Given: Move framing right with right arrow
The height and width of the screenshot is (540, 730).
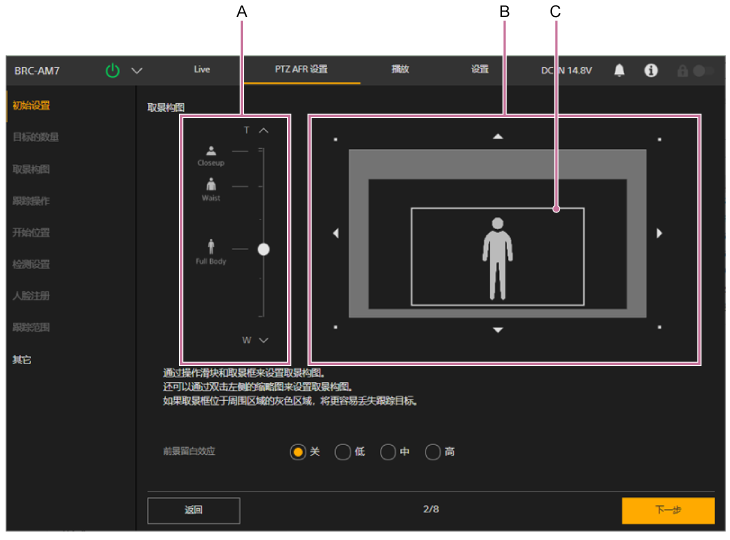Looking at the screenshot, I should (x=659, y=233).
